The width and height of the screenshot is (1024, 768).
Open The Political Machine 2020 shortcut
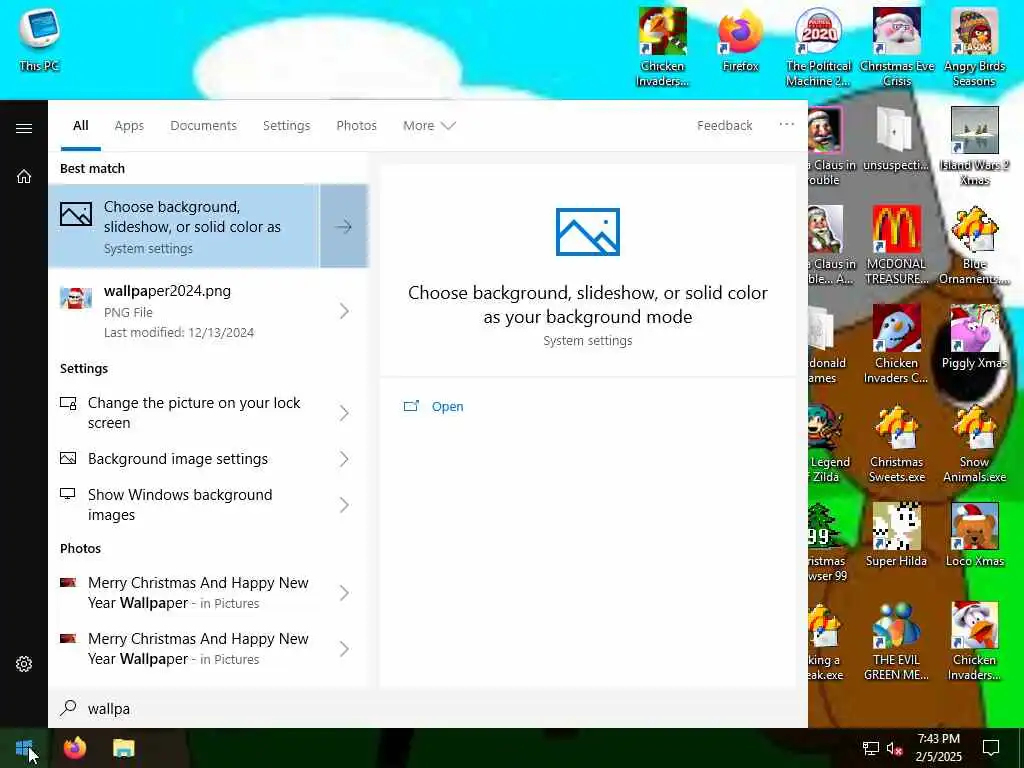(x=818, y=47)
